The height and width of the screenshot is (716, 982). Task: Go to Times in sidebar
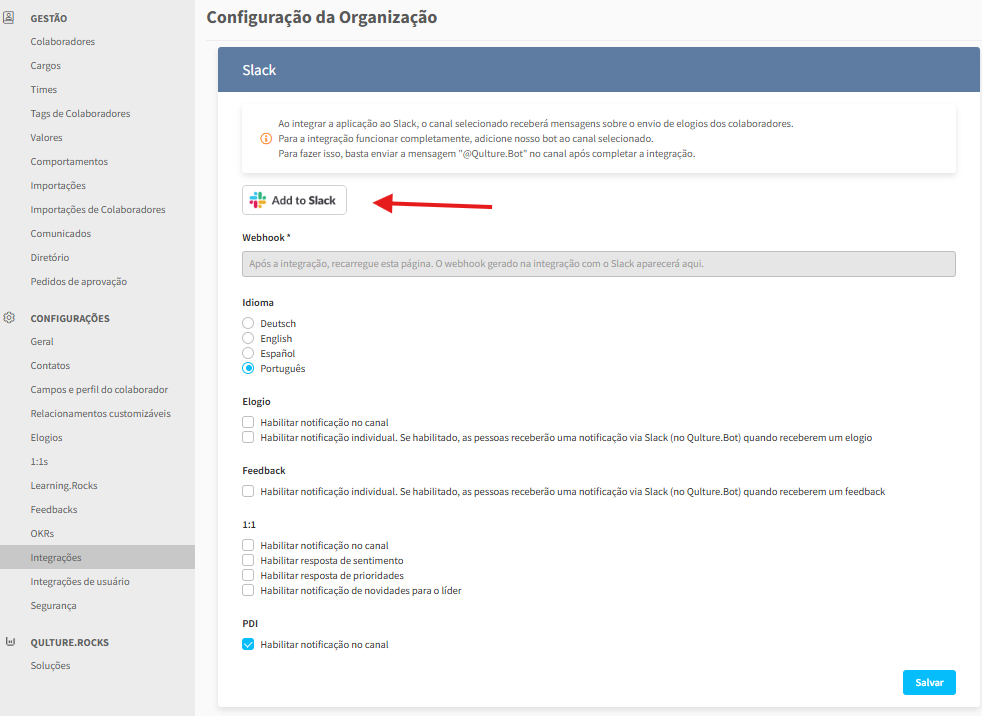[x=43, y=90]
